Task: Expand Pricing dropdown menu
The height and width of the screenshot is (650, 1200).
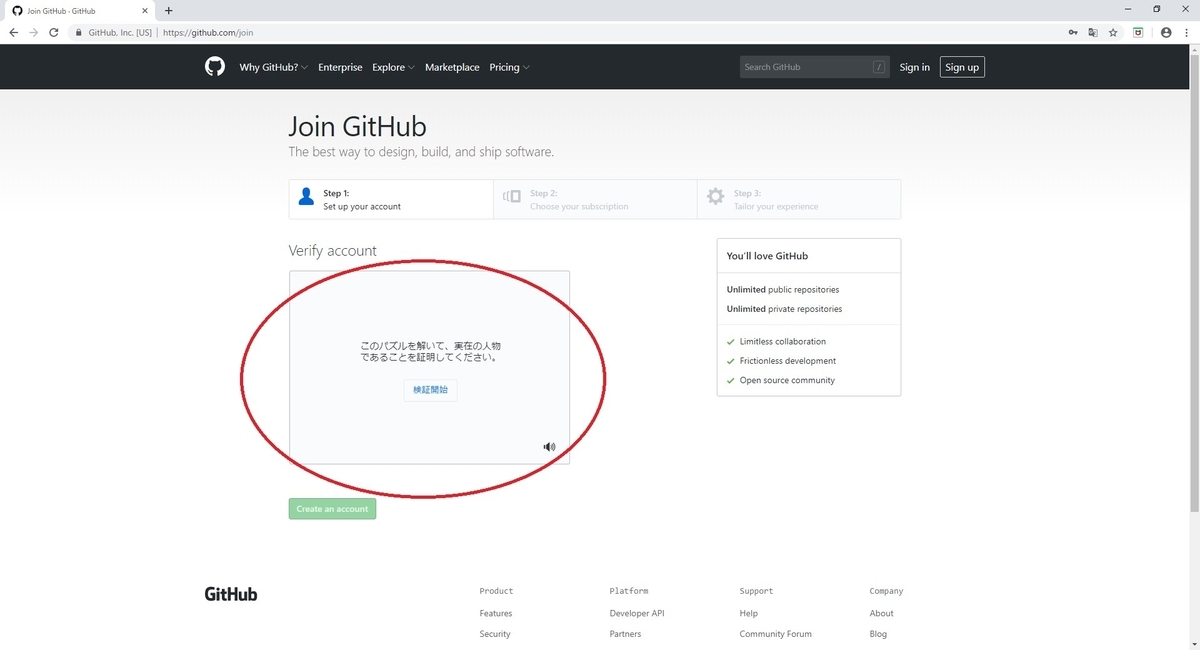Action: 509,67
